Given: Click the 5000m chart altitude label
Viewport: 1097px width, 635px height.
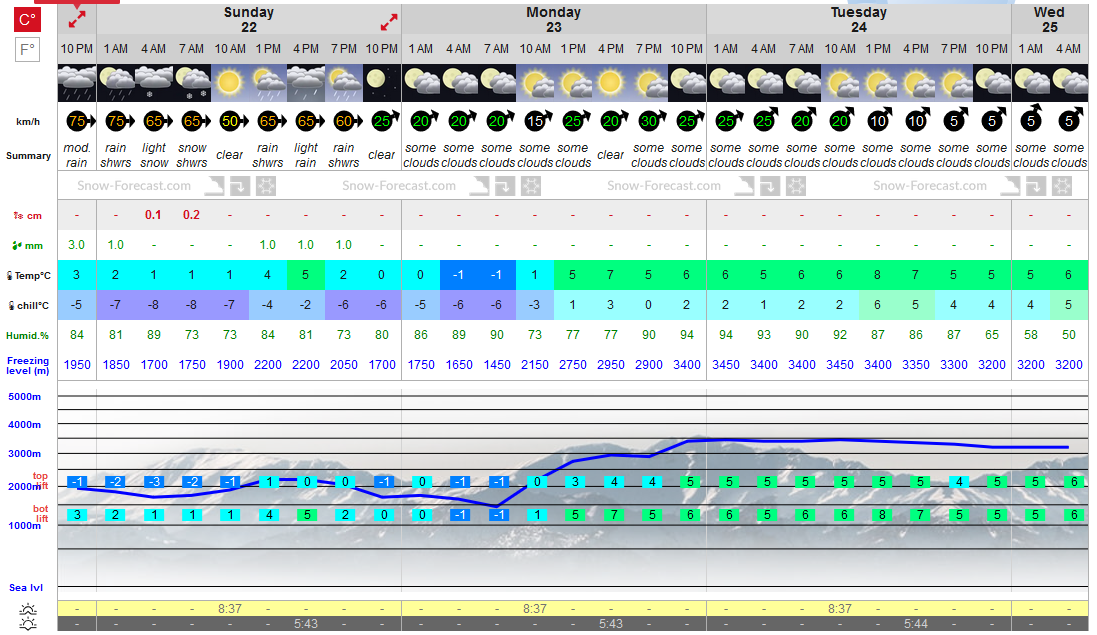Looking at the screenshot, I should [24, 397].
